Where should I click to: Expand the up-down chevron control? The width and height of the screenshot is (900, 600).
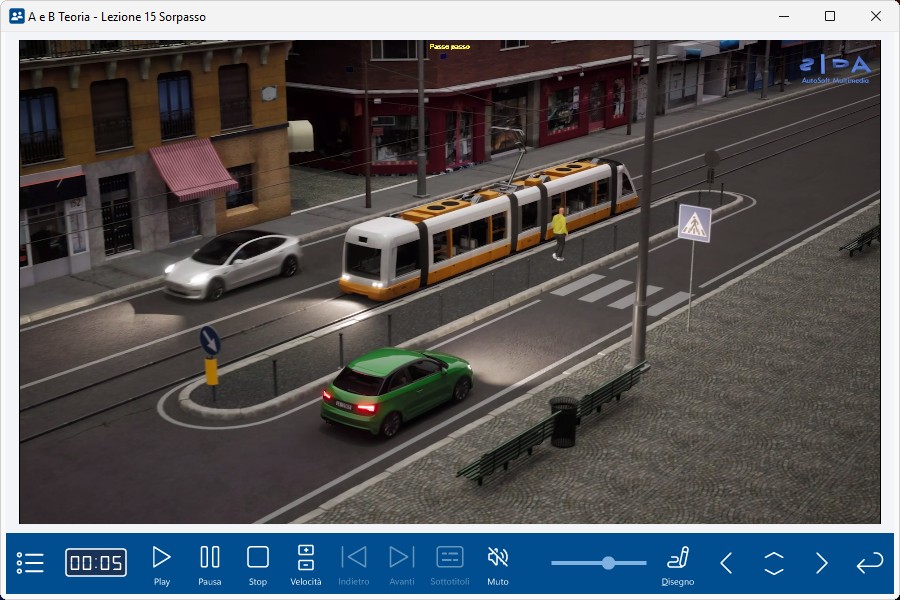(774, 563)
